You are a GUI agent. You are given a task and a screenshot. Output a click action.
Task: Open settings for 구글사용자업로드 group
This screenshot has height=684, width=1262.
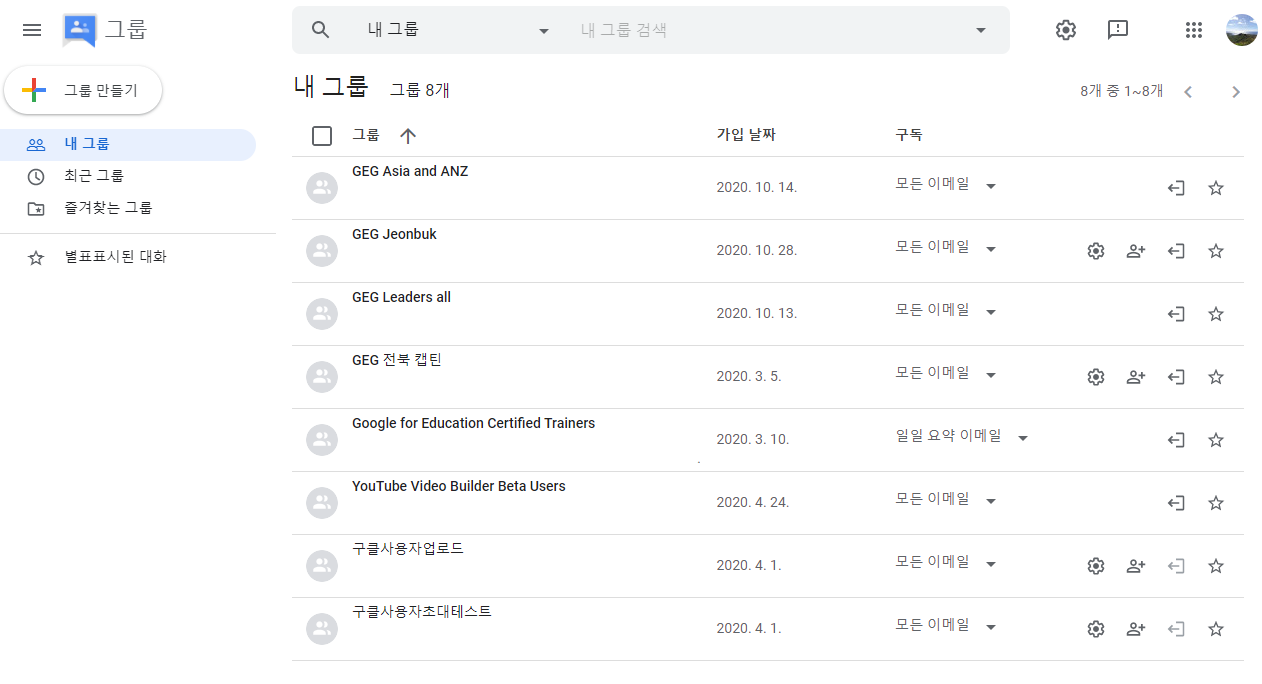point(1096,566)
